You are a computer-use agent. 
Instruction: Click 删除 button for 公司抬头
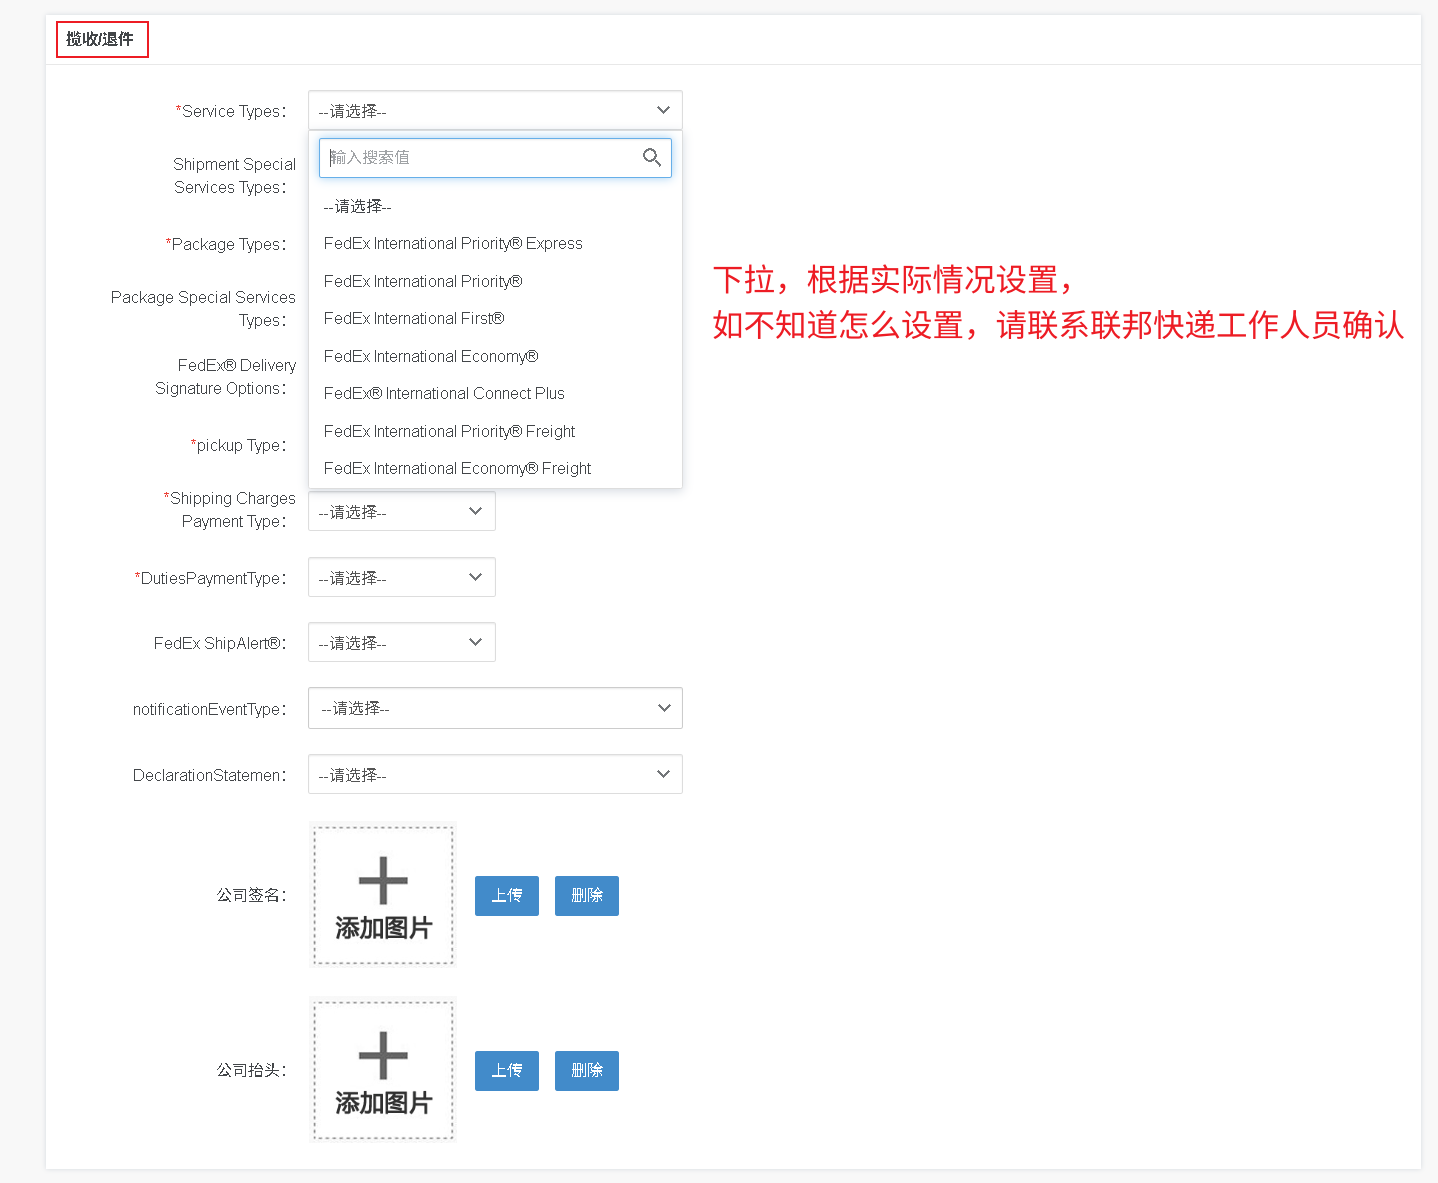[587, 1071]
